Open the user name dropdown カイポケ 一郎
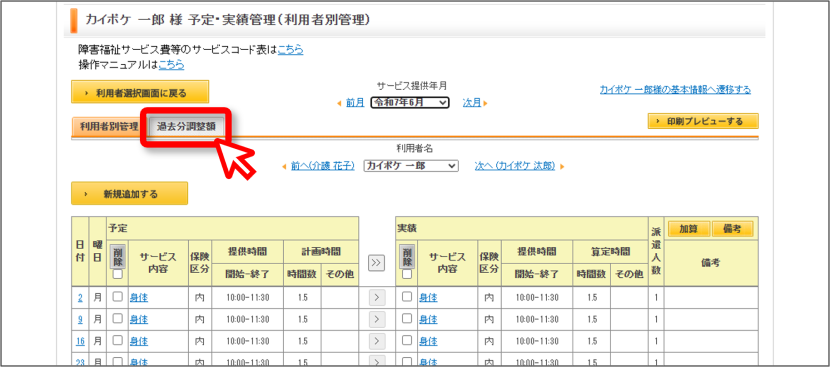This screenshot has height=367, width=830. [x=411, y=166]
